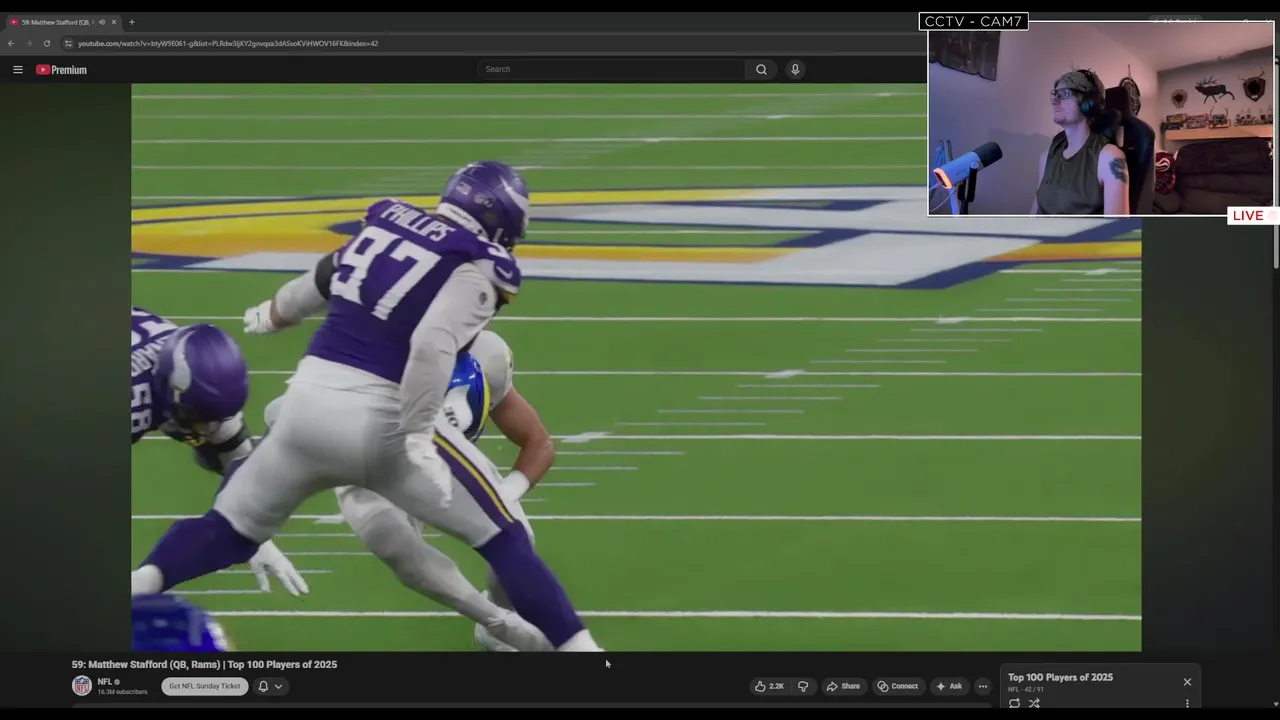Toggle playlist loop icon
The image size is (1280, 720).
coord(1014,703)
